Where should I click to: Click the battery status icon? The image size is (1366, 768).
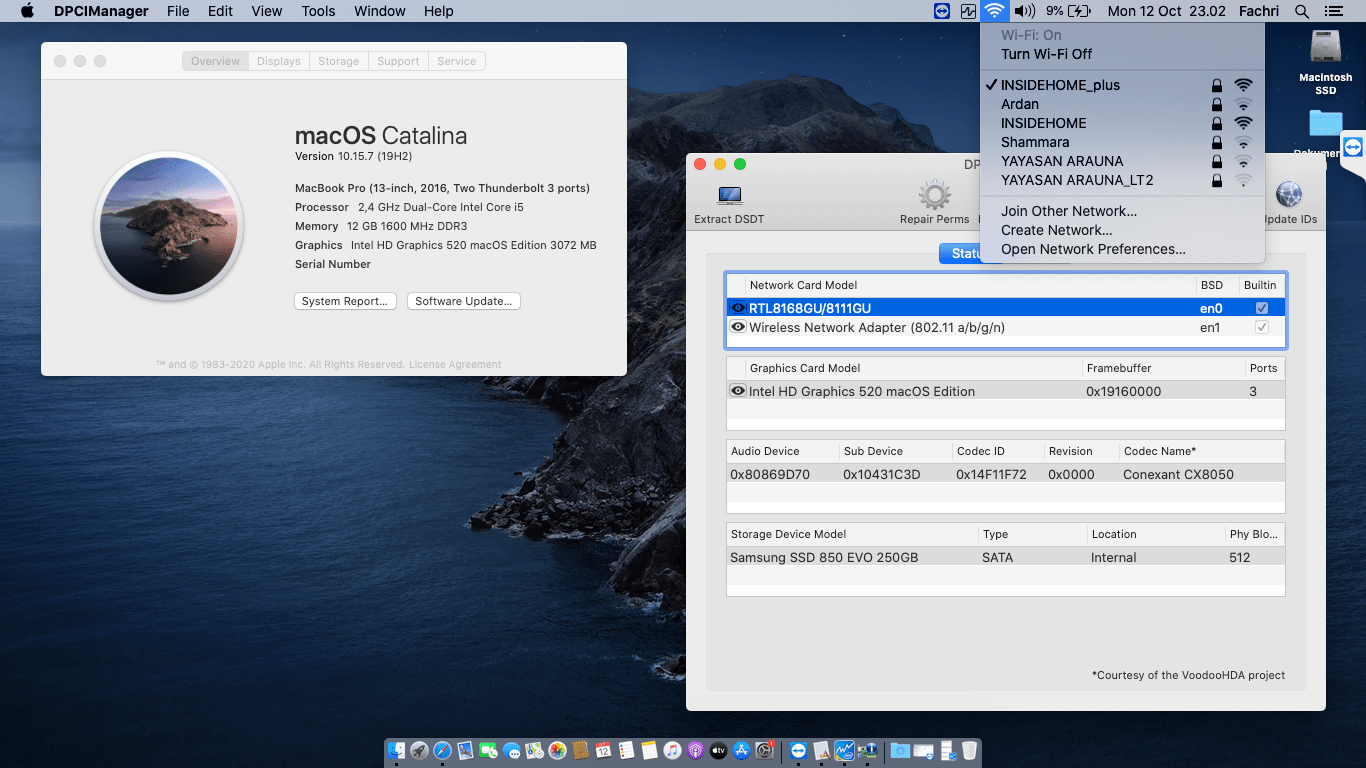click(1079, 11)
